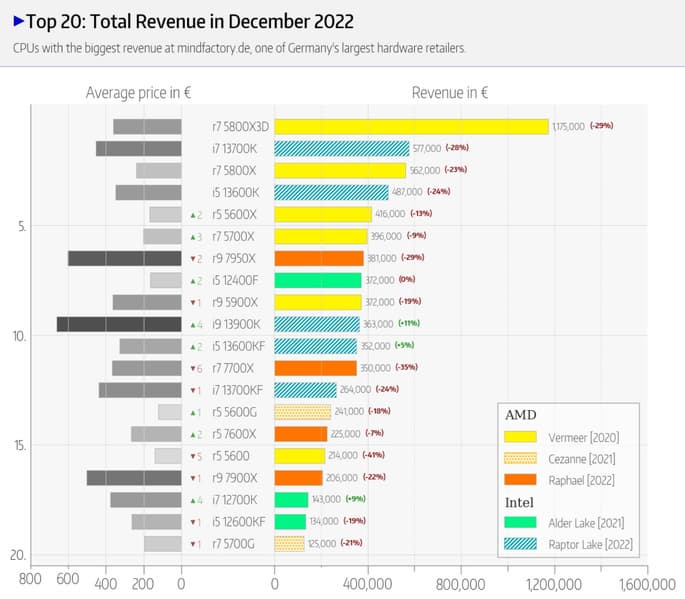
Task: Click the '800' price axis label
Action: pyautogui.click(x=30, y=579)
